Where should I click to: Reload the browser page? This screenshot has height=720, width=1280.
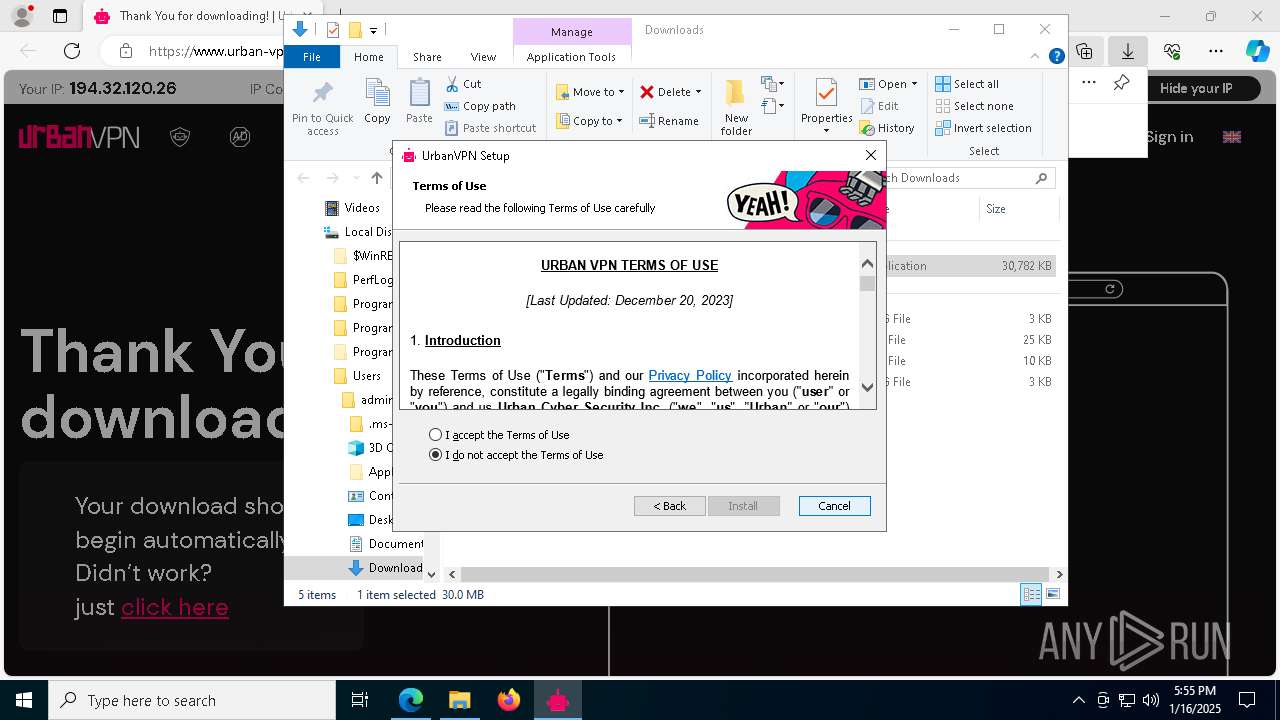click(x=72, y=51)
